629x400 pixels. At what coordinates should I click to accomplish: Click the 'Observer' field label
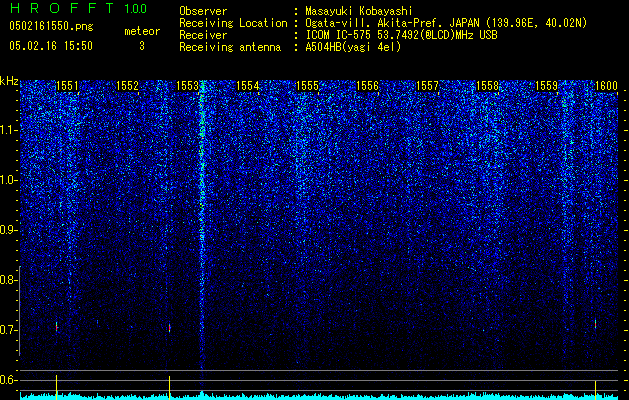click(x=203, y=11)
